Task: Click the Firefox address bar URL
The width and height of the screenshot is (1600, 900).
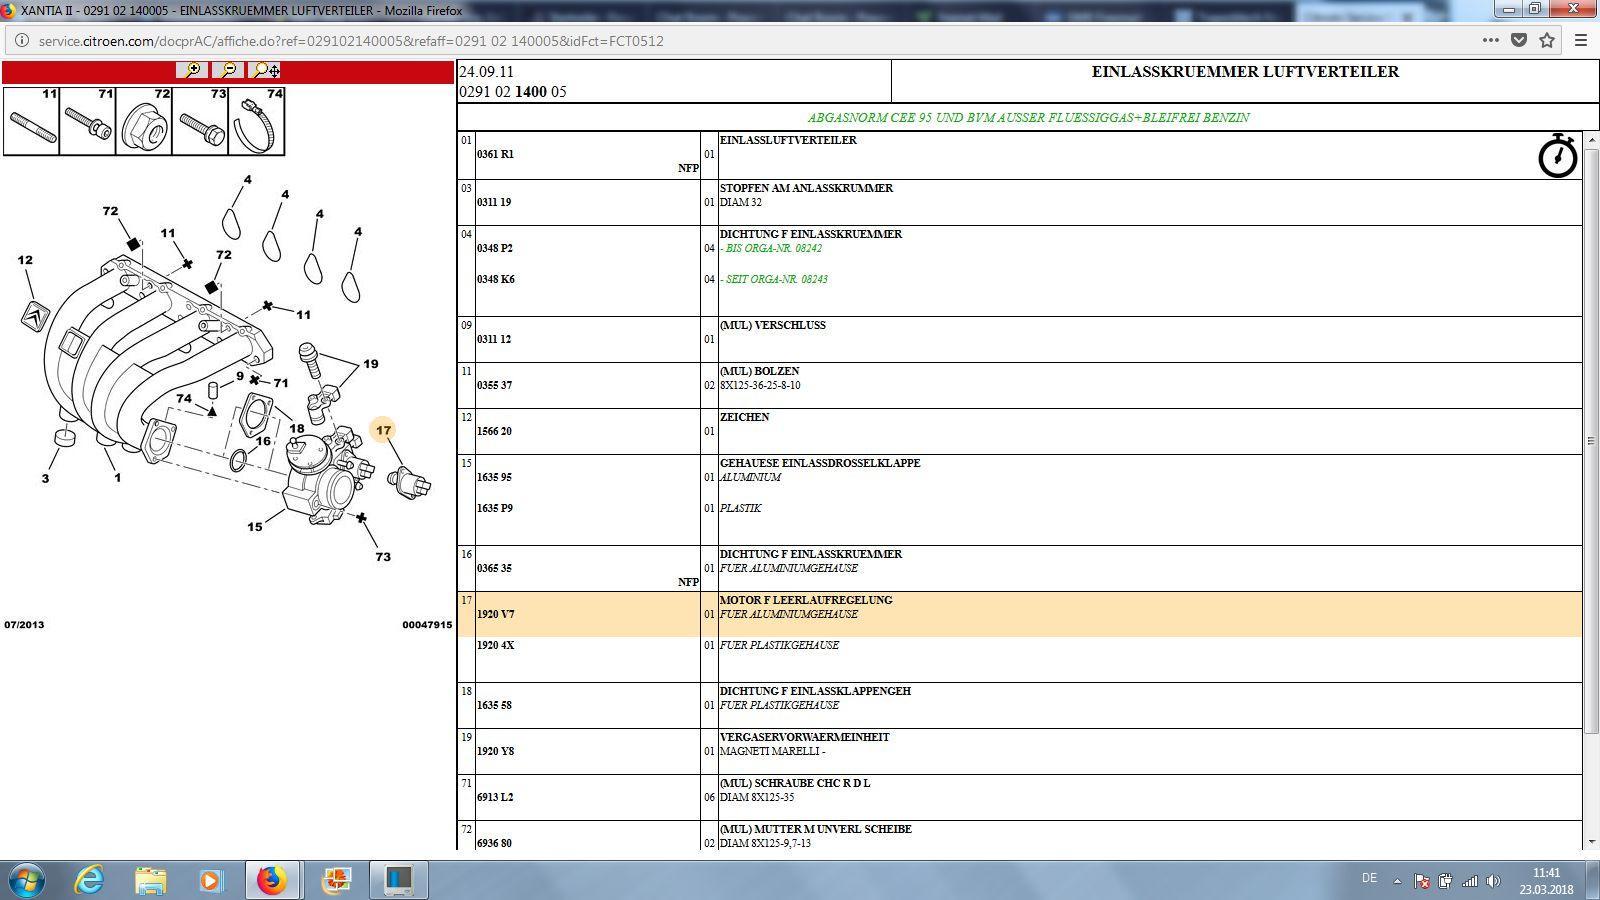Action: pos(351,41)
